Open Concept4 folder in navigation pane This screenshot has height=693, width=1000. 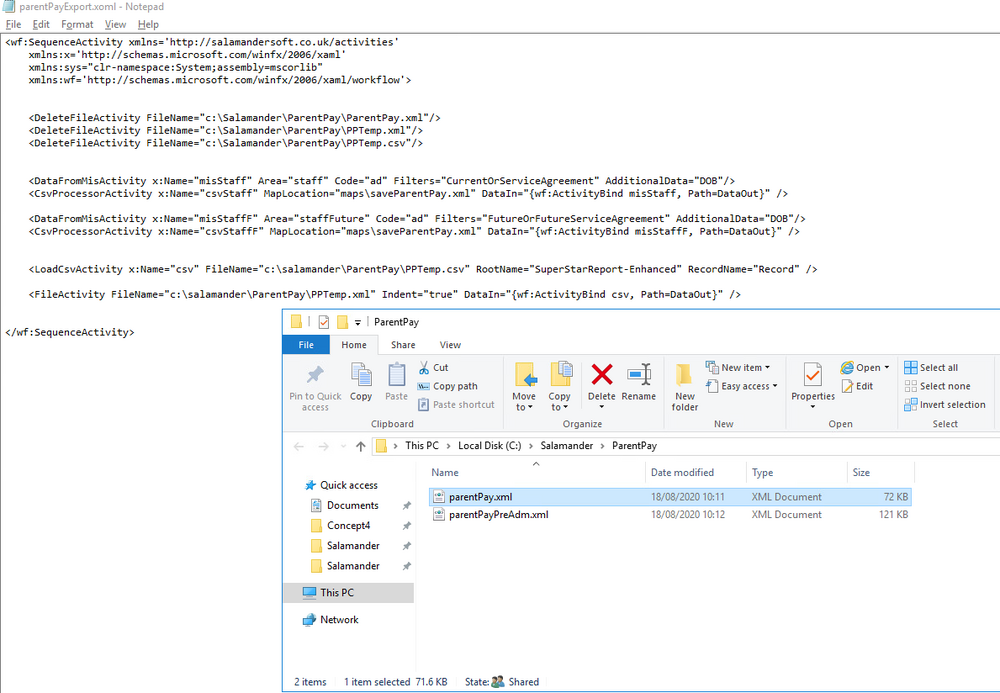[x=348, y=525]
